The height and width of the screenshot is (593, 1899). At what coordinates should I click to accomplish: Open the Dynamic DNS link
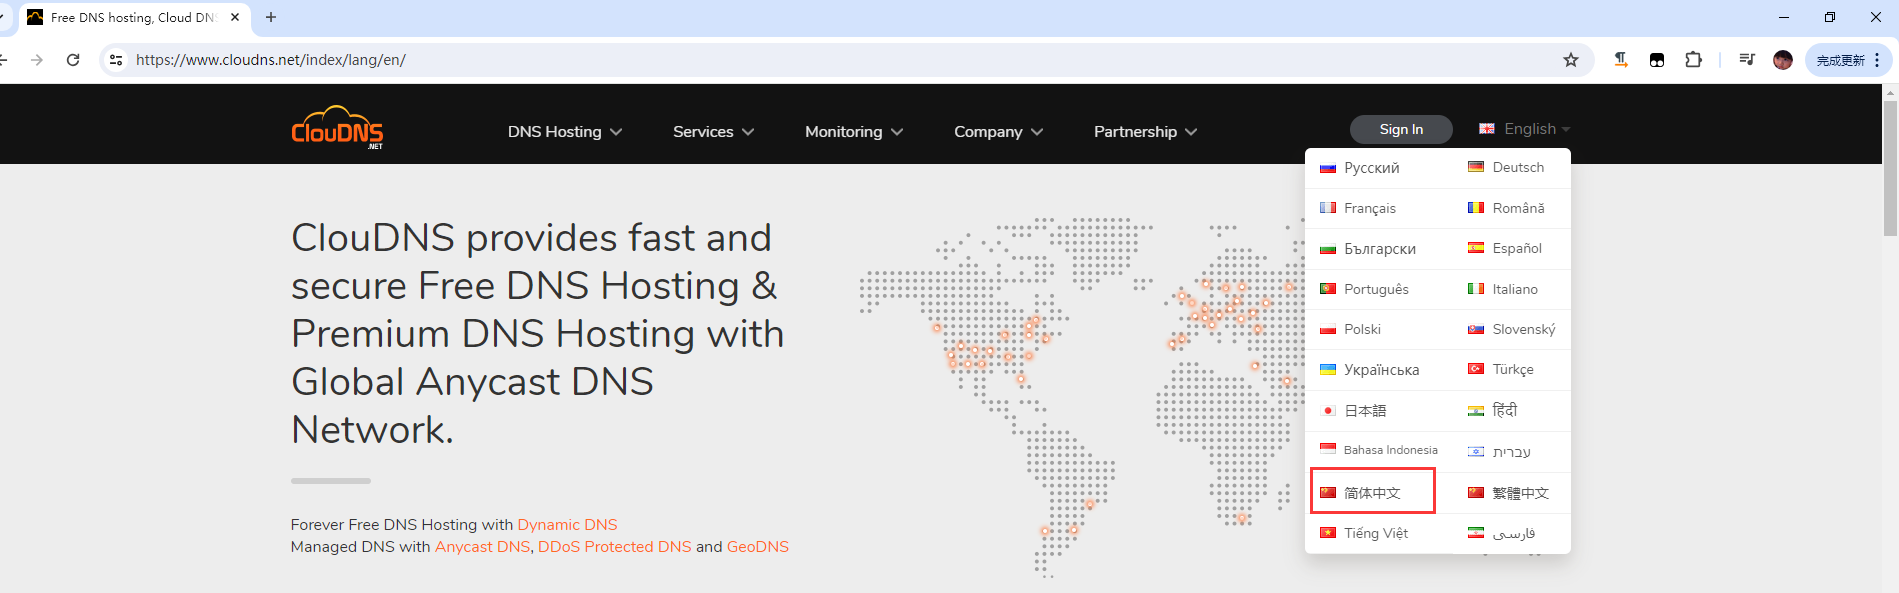click(x=567, y=525)
